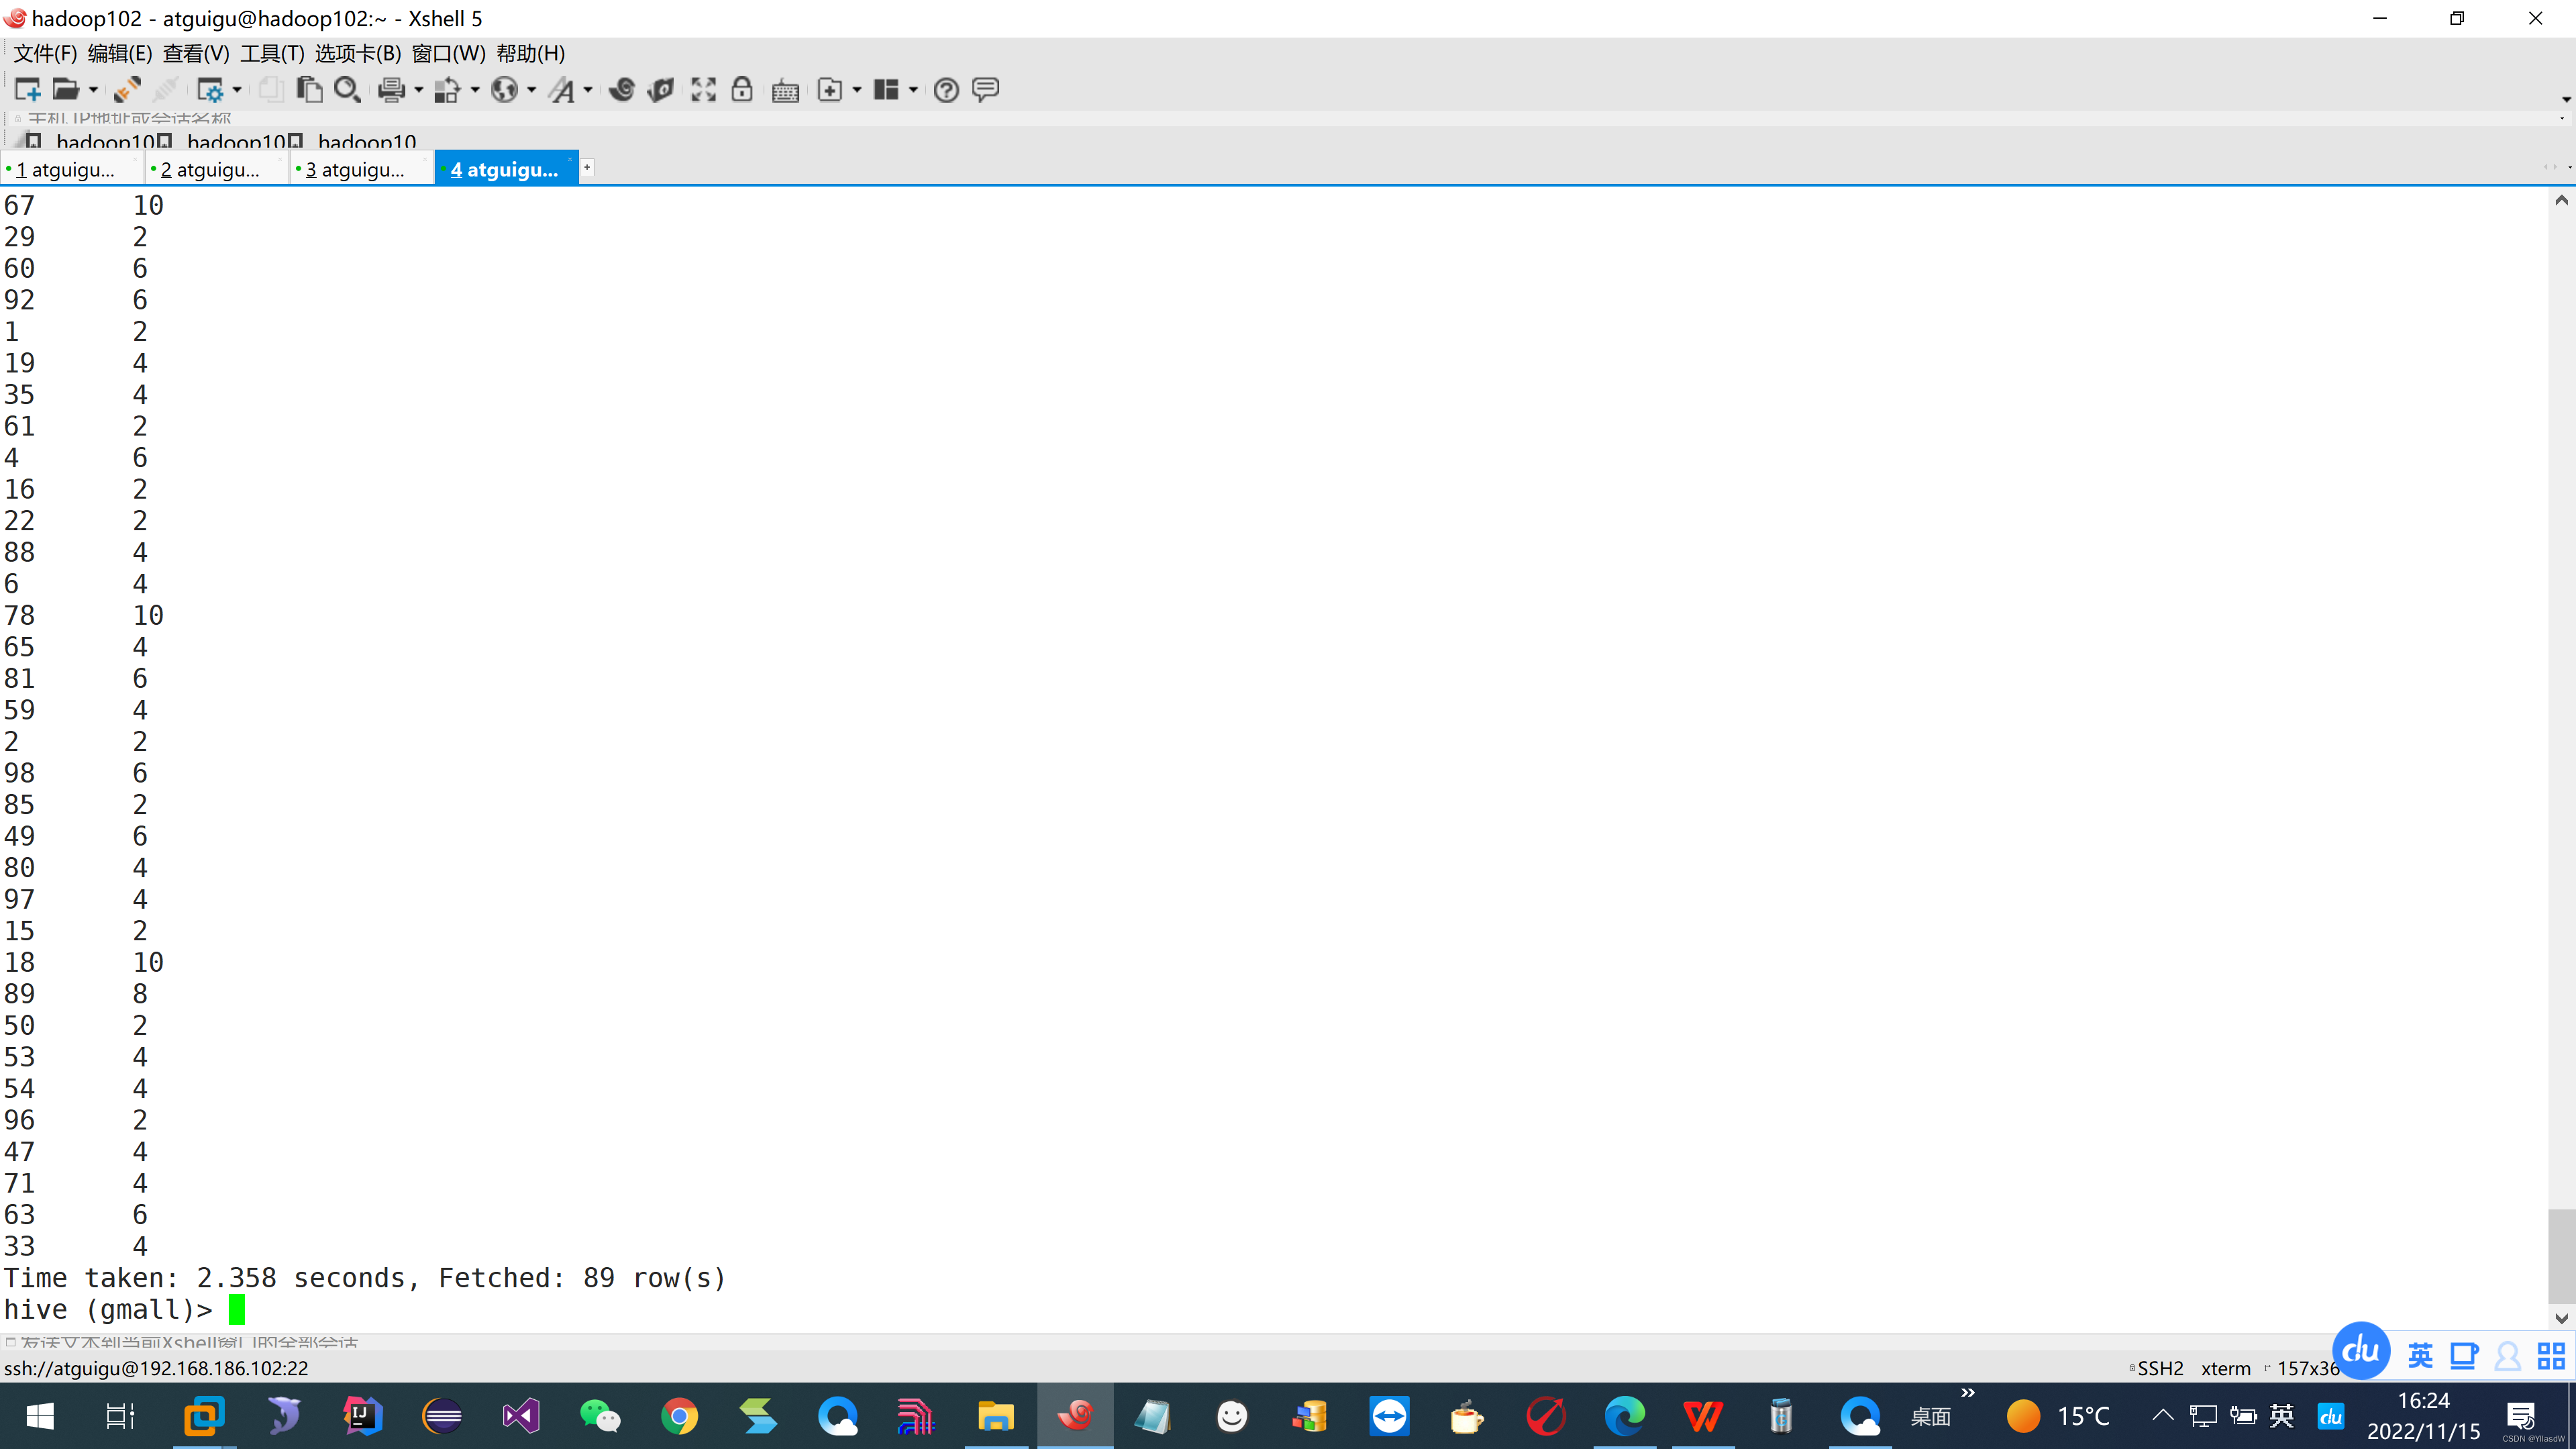Viewport: 2576px width, 1449px height.
Task: Open the virtual keyboard icon
Action: pyautogui.click(x=785, y=91)
